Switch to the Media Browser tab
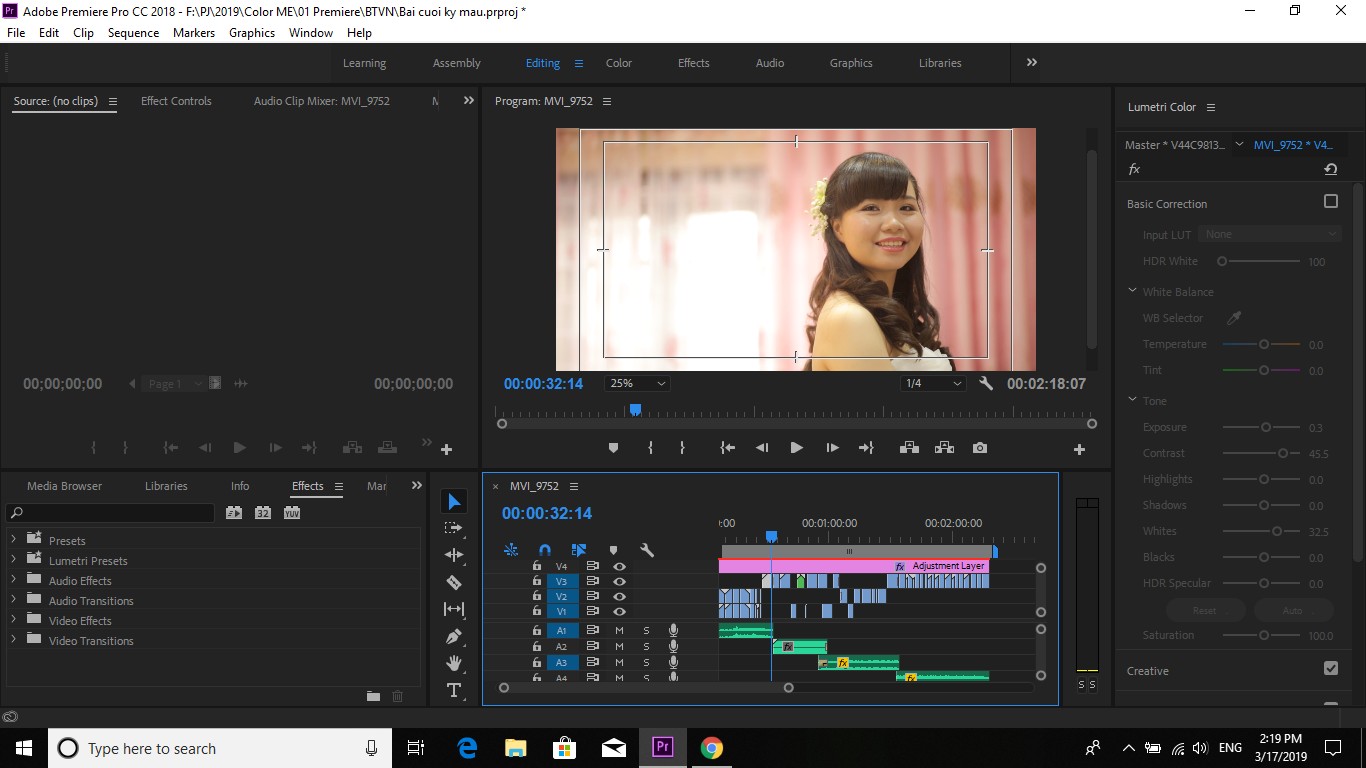Screen dimensions: 1366x768 [64, 486]
